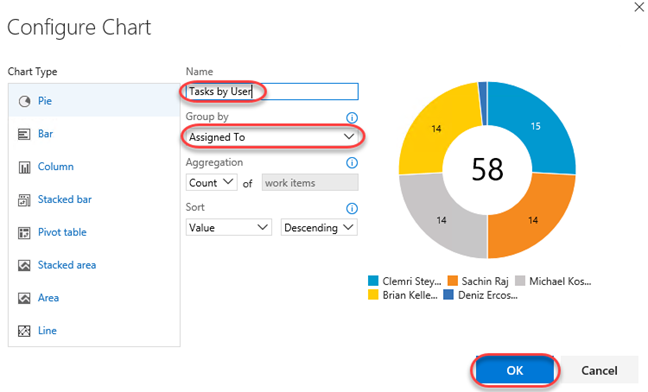This screenshot has height=392, width=648.
Task: Open the Assigned To group-by dropdown
Action: tap(272, 137)
